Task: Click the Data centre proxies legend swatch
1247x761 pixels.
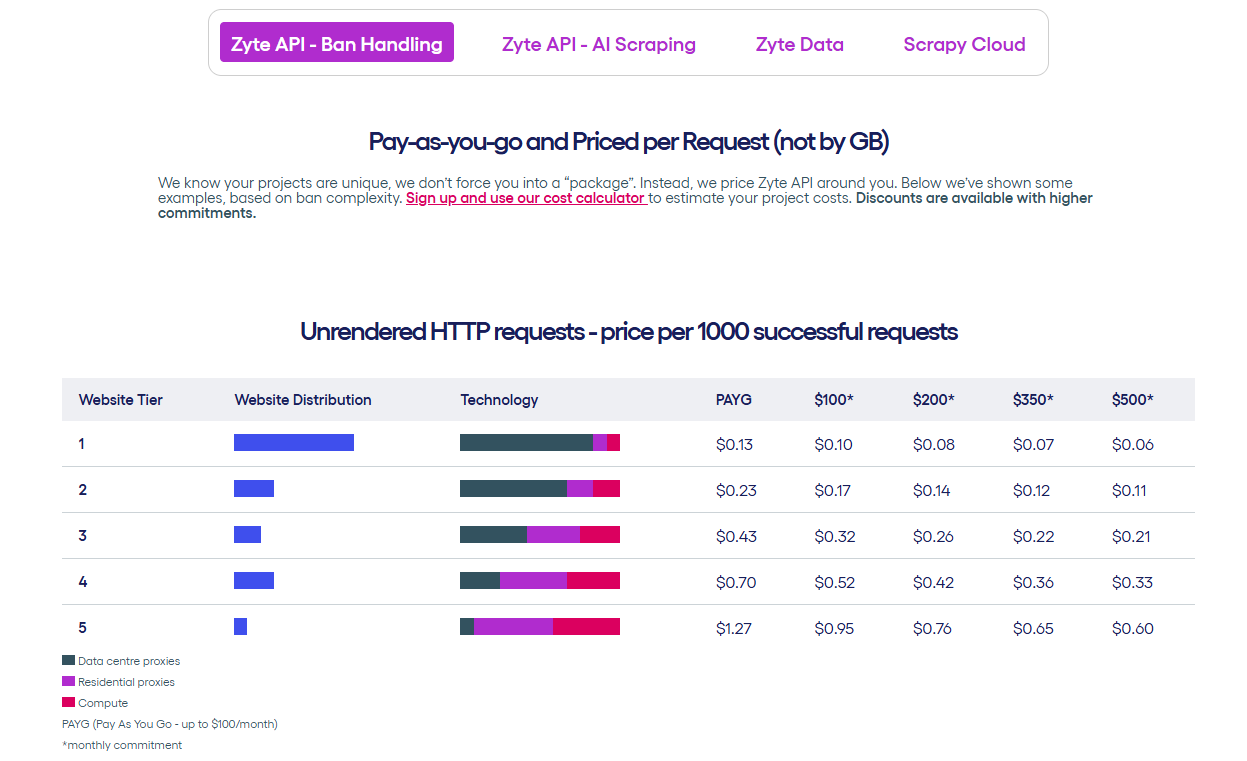Action: pyautogui.click(x=68, y=660)
